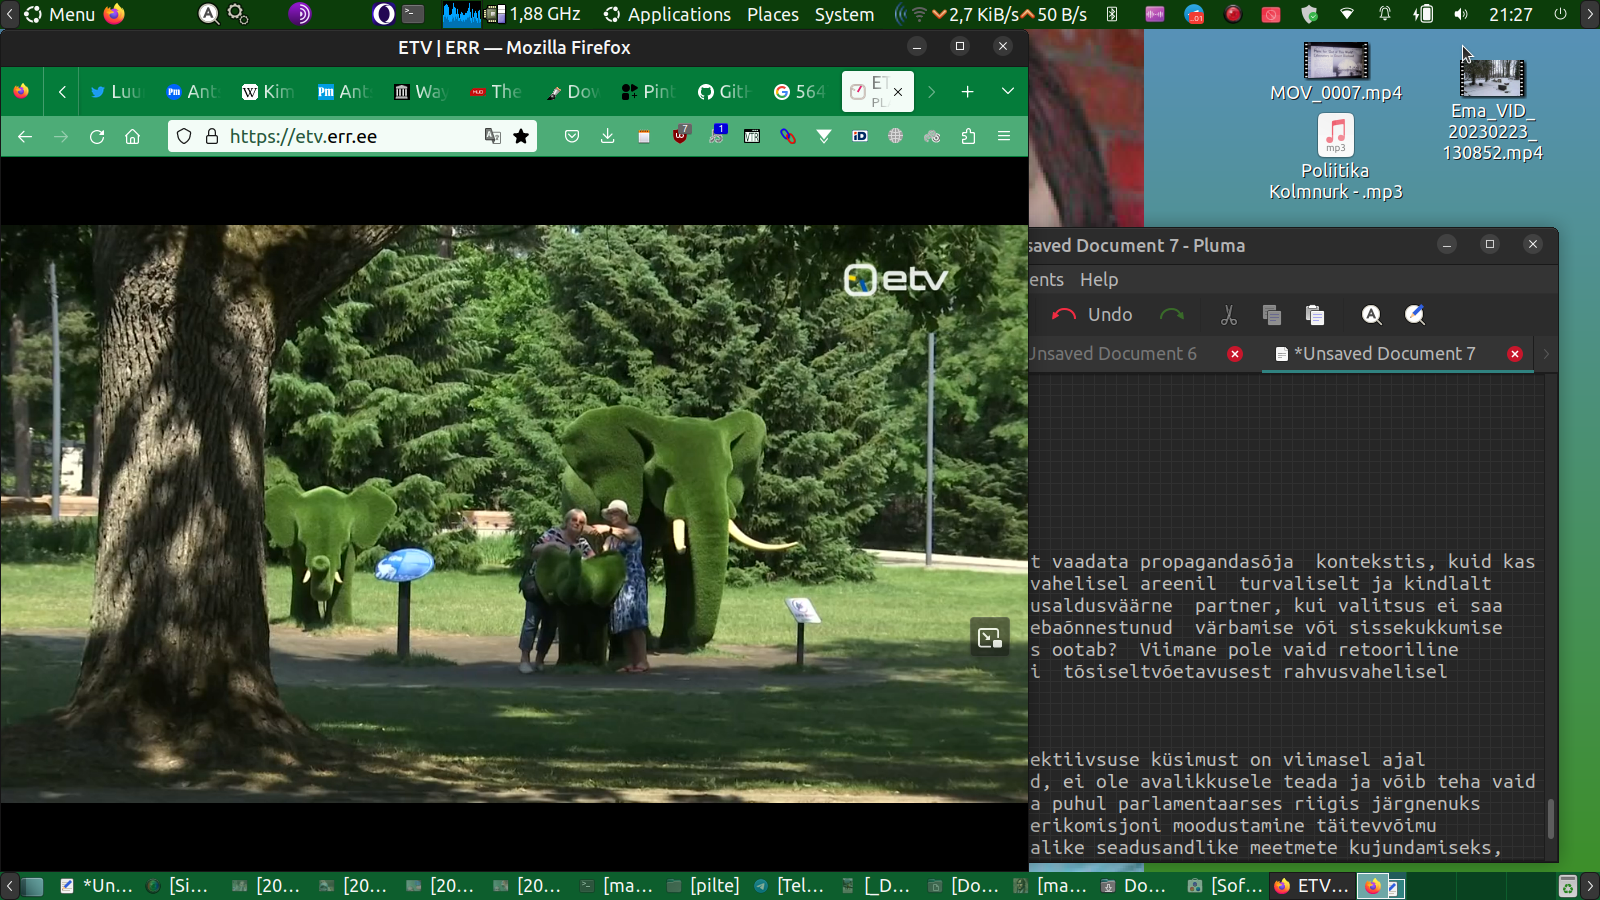Click the Pluma vertical scrollbar handle
This screenshot has width=1600, height=900.
[x=1550, y=818]
